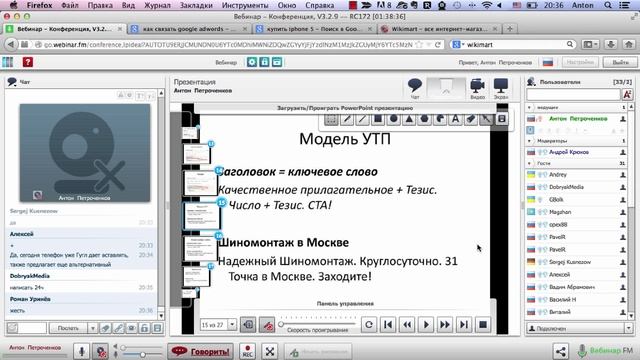Select the pencil drawing tool
640x360 pixels.
(x=347, y=119)
